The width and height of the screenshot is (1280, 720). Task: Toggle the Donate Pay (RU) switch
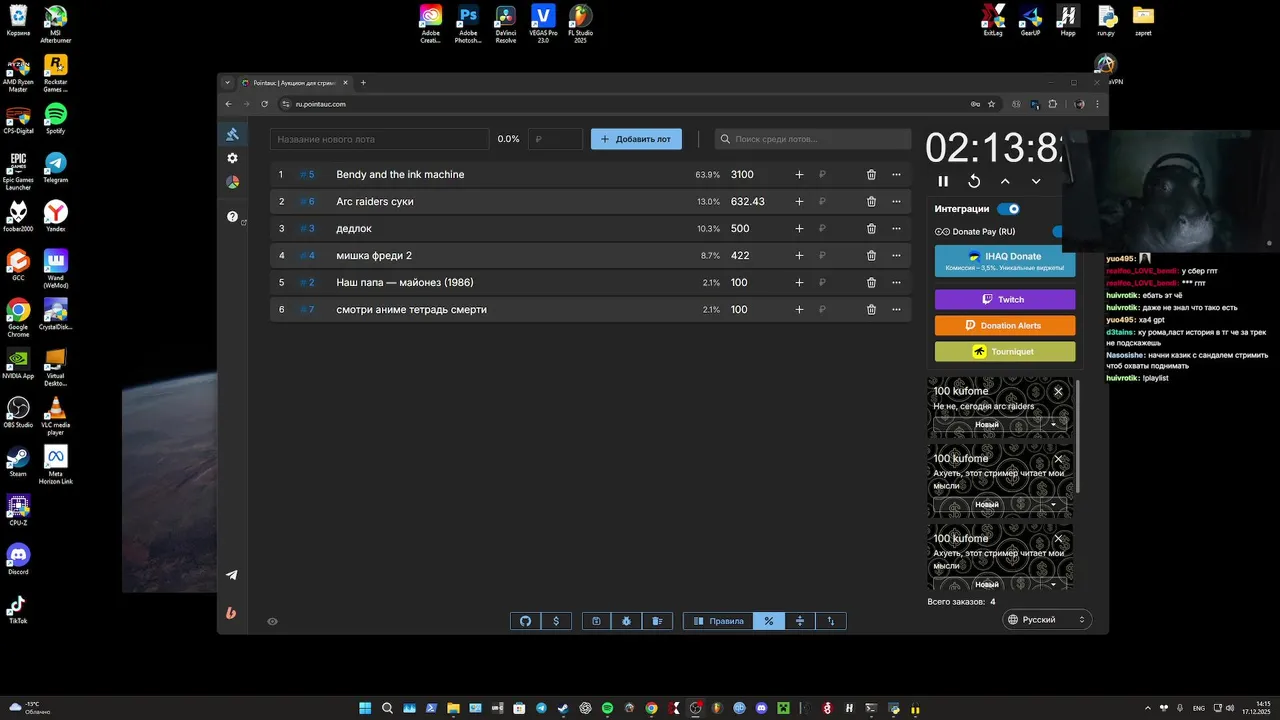tap(1058, 232)
